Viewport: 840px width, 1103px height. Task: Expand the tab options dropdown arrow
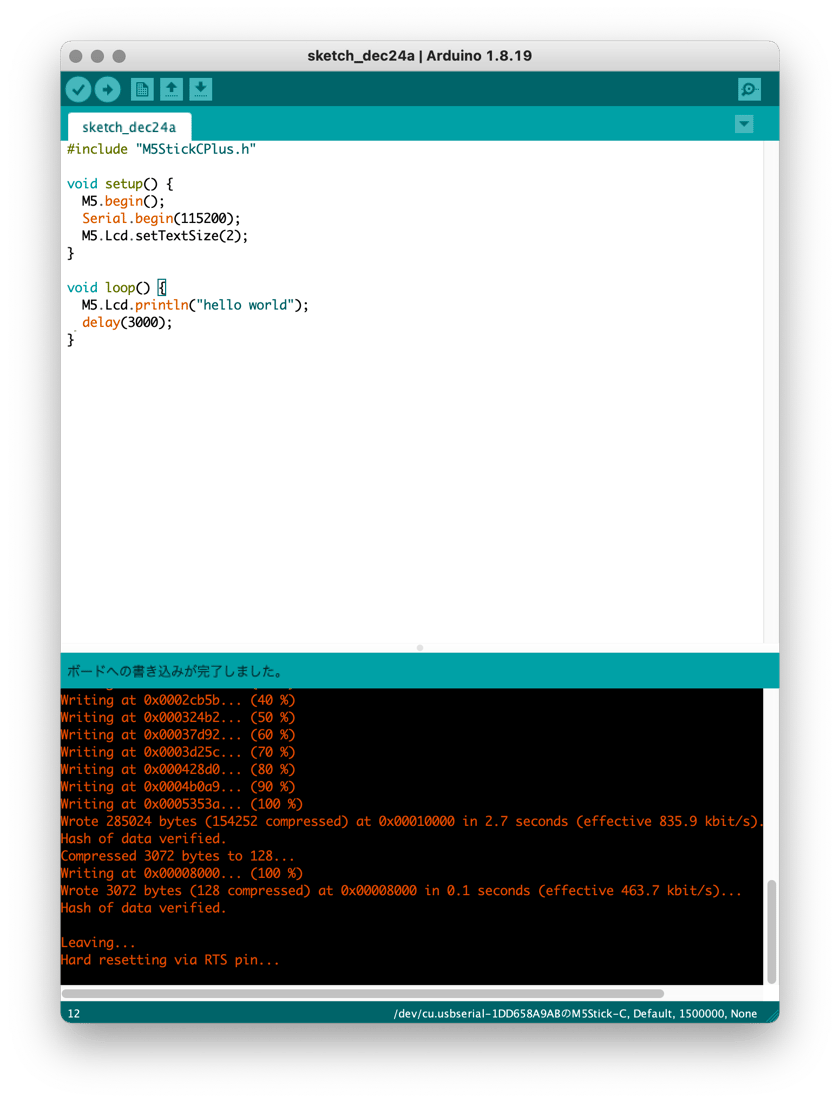[744, 125]
